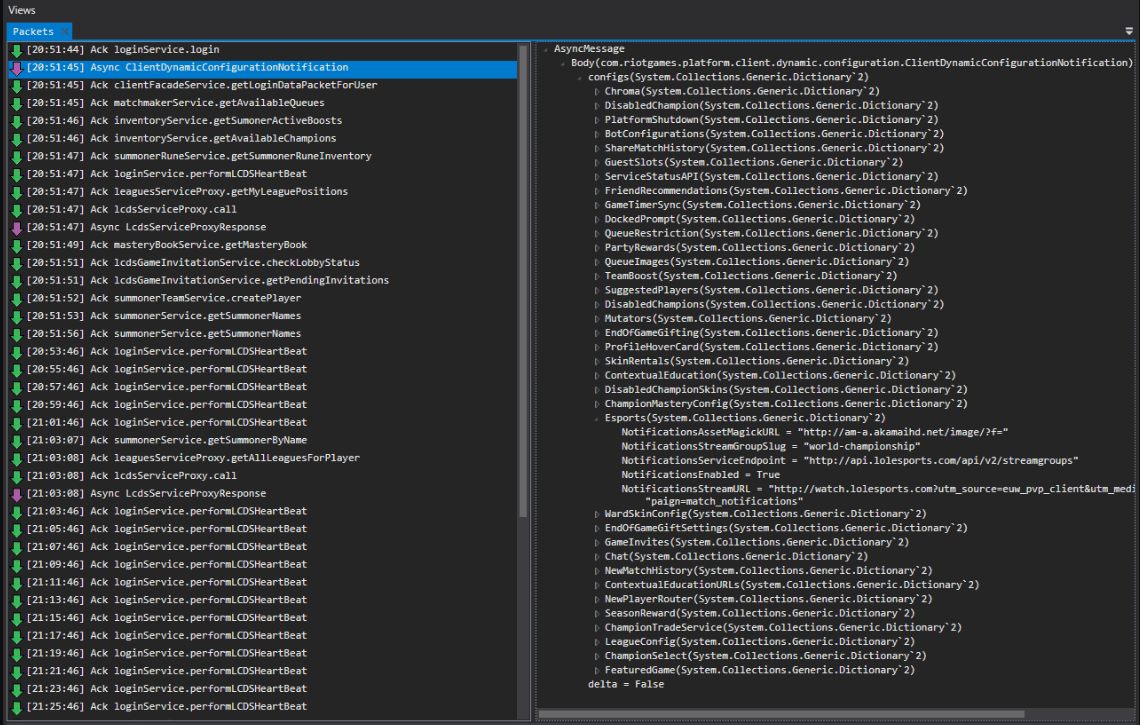Image resolution: width=1140 pixels, height=725 pixels.
Task: Click green arrow icon beside getPendingInvitations
Action: (x=17, y=281)
